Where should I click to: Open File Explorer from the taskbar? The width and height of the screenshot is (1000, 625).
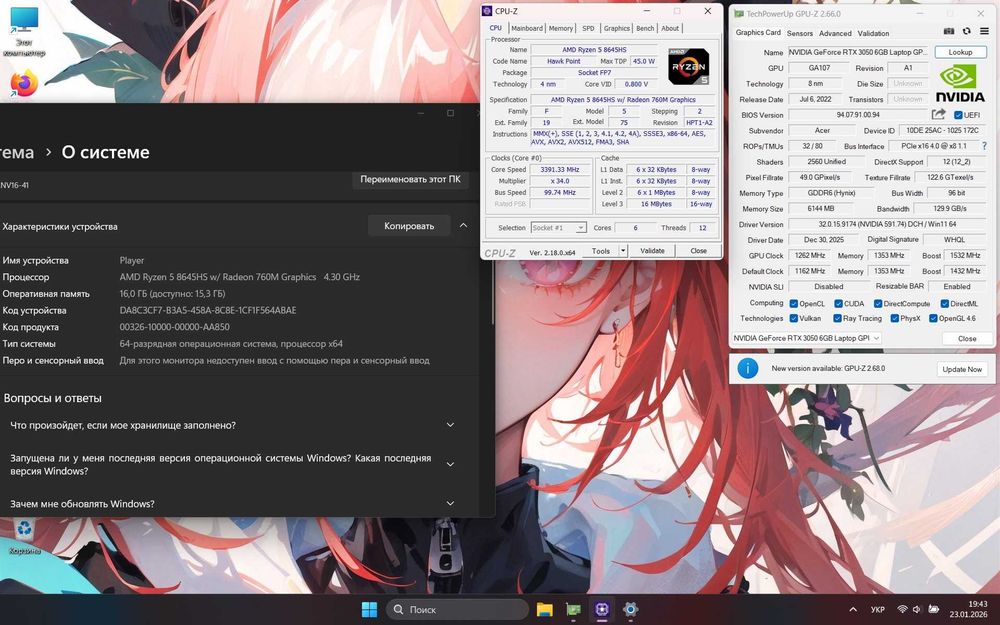tap(544, 609)
